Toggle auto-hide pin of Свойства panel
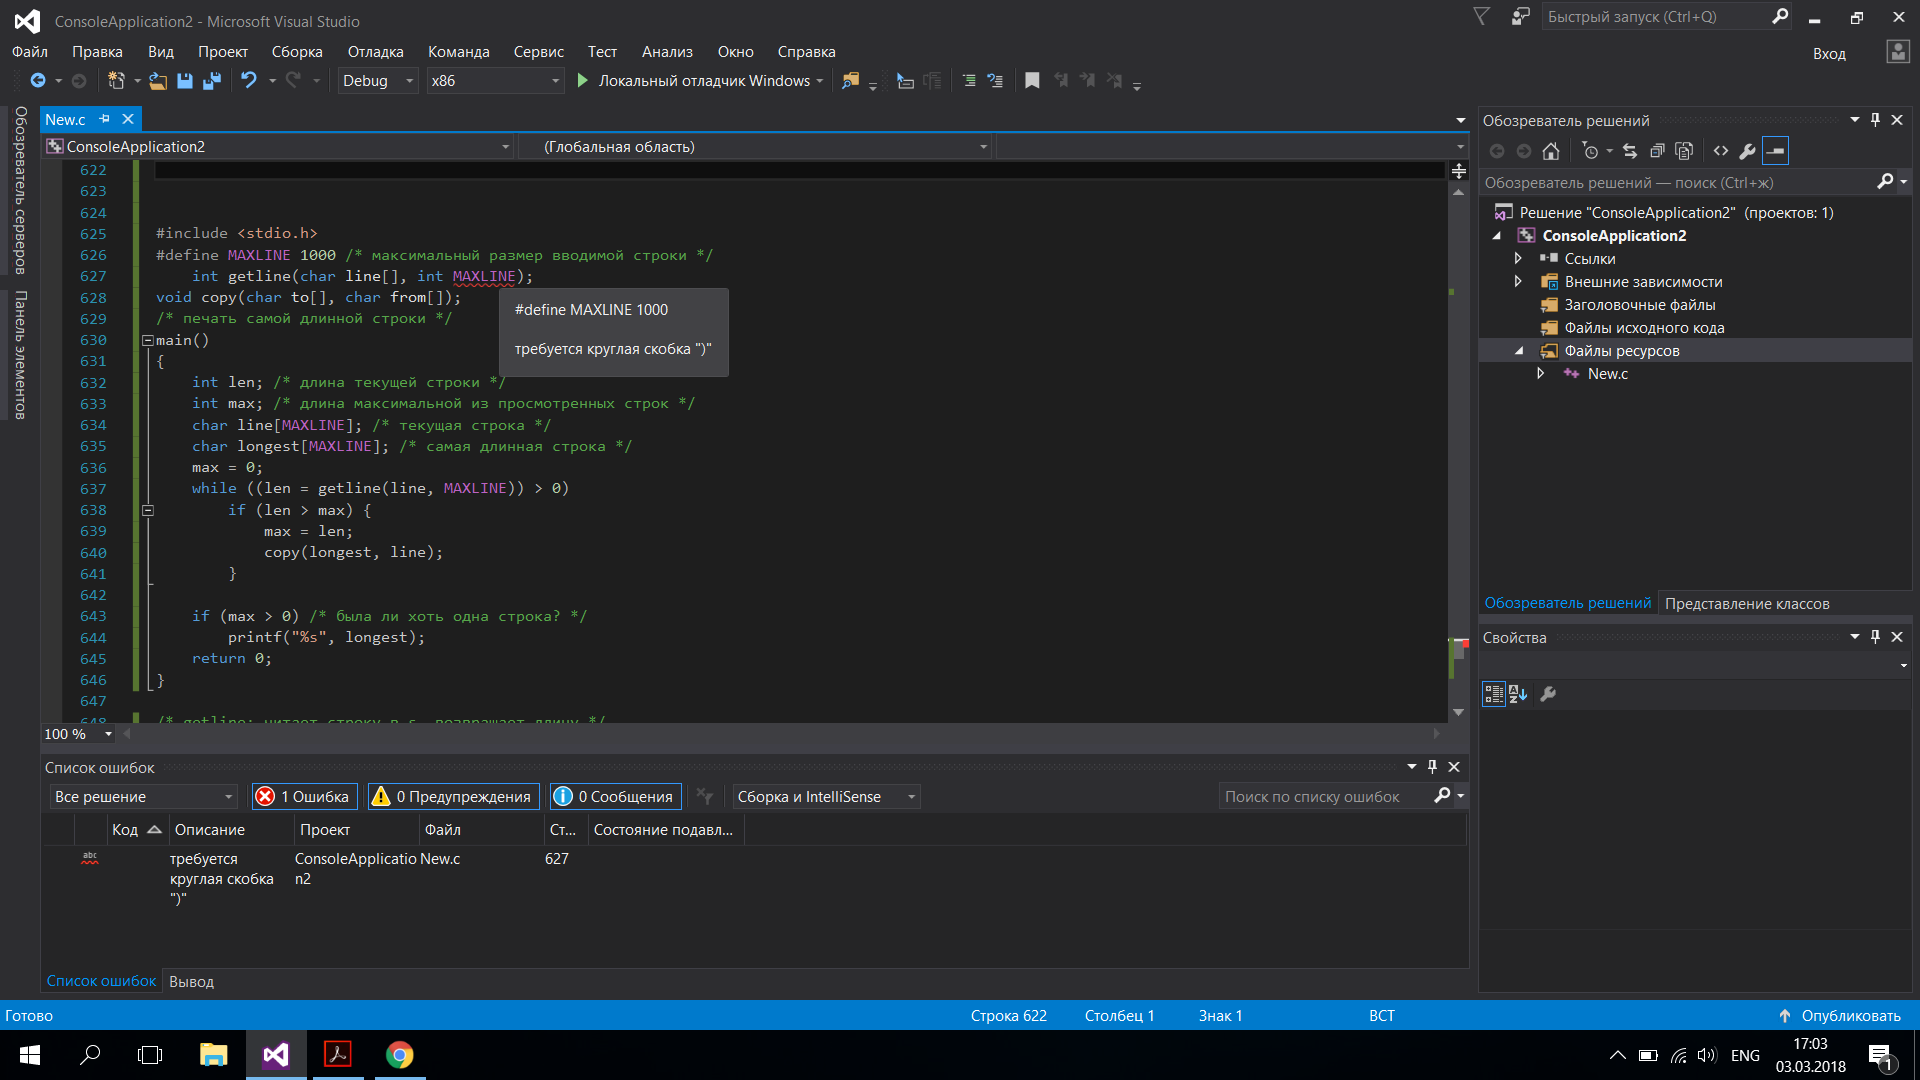 (1875, 637)
